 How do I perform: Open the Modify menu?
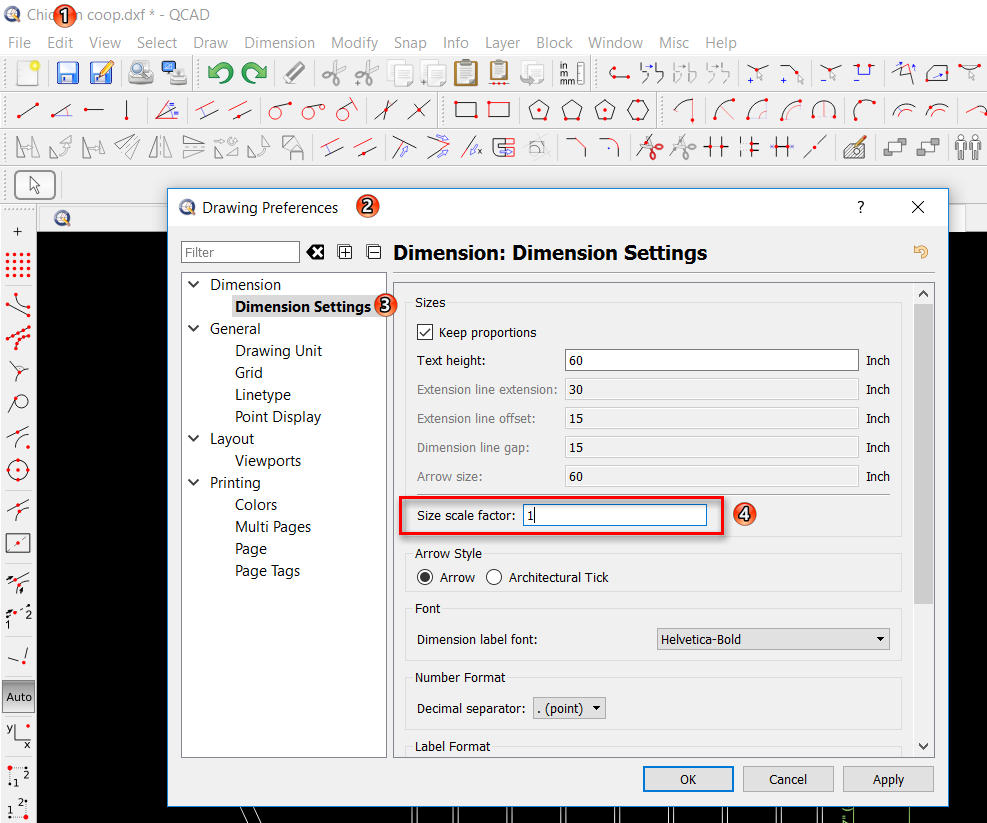[354, 43]
